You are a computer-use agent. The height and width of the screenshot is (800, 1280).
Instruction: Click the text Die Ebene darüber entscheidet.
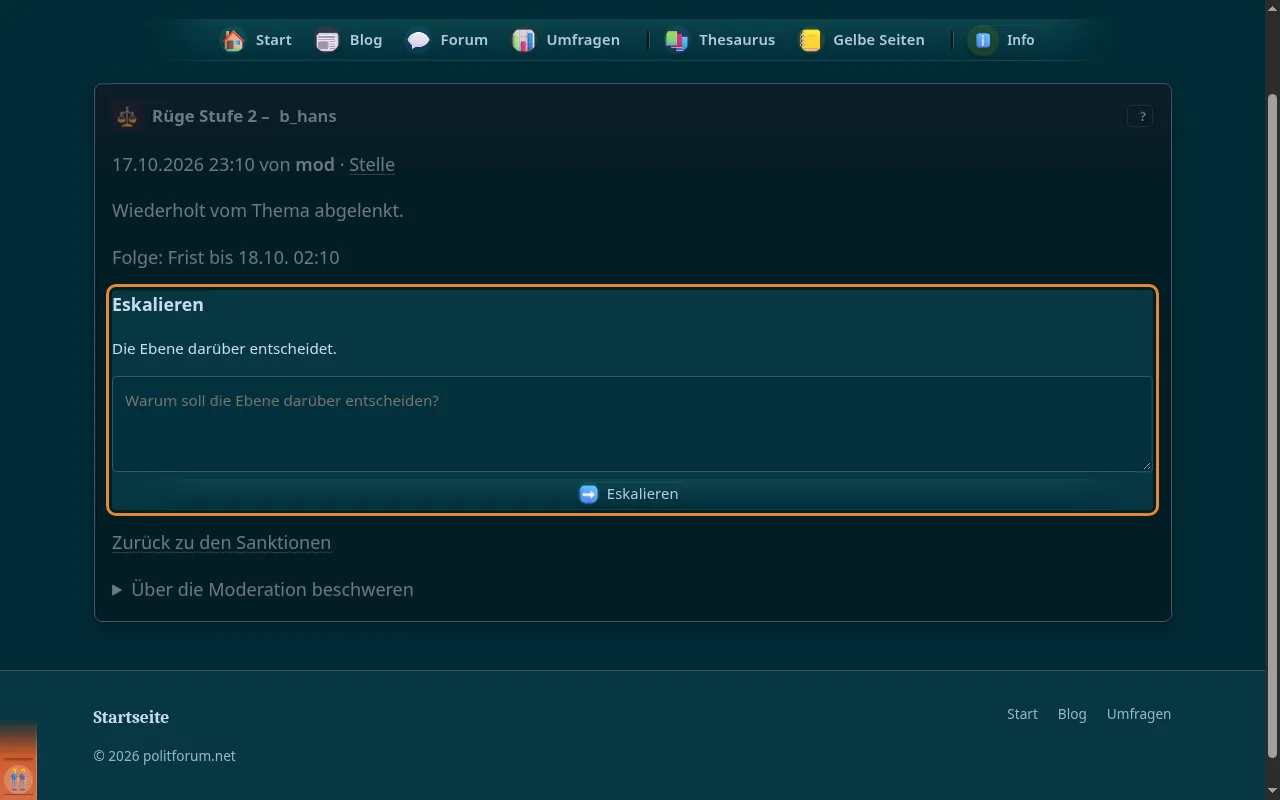click(x=224, y=349)
